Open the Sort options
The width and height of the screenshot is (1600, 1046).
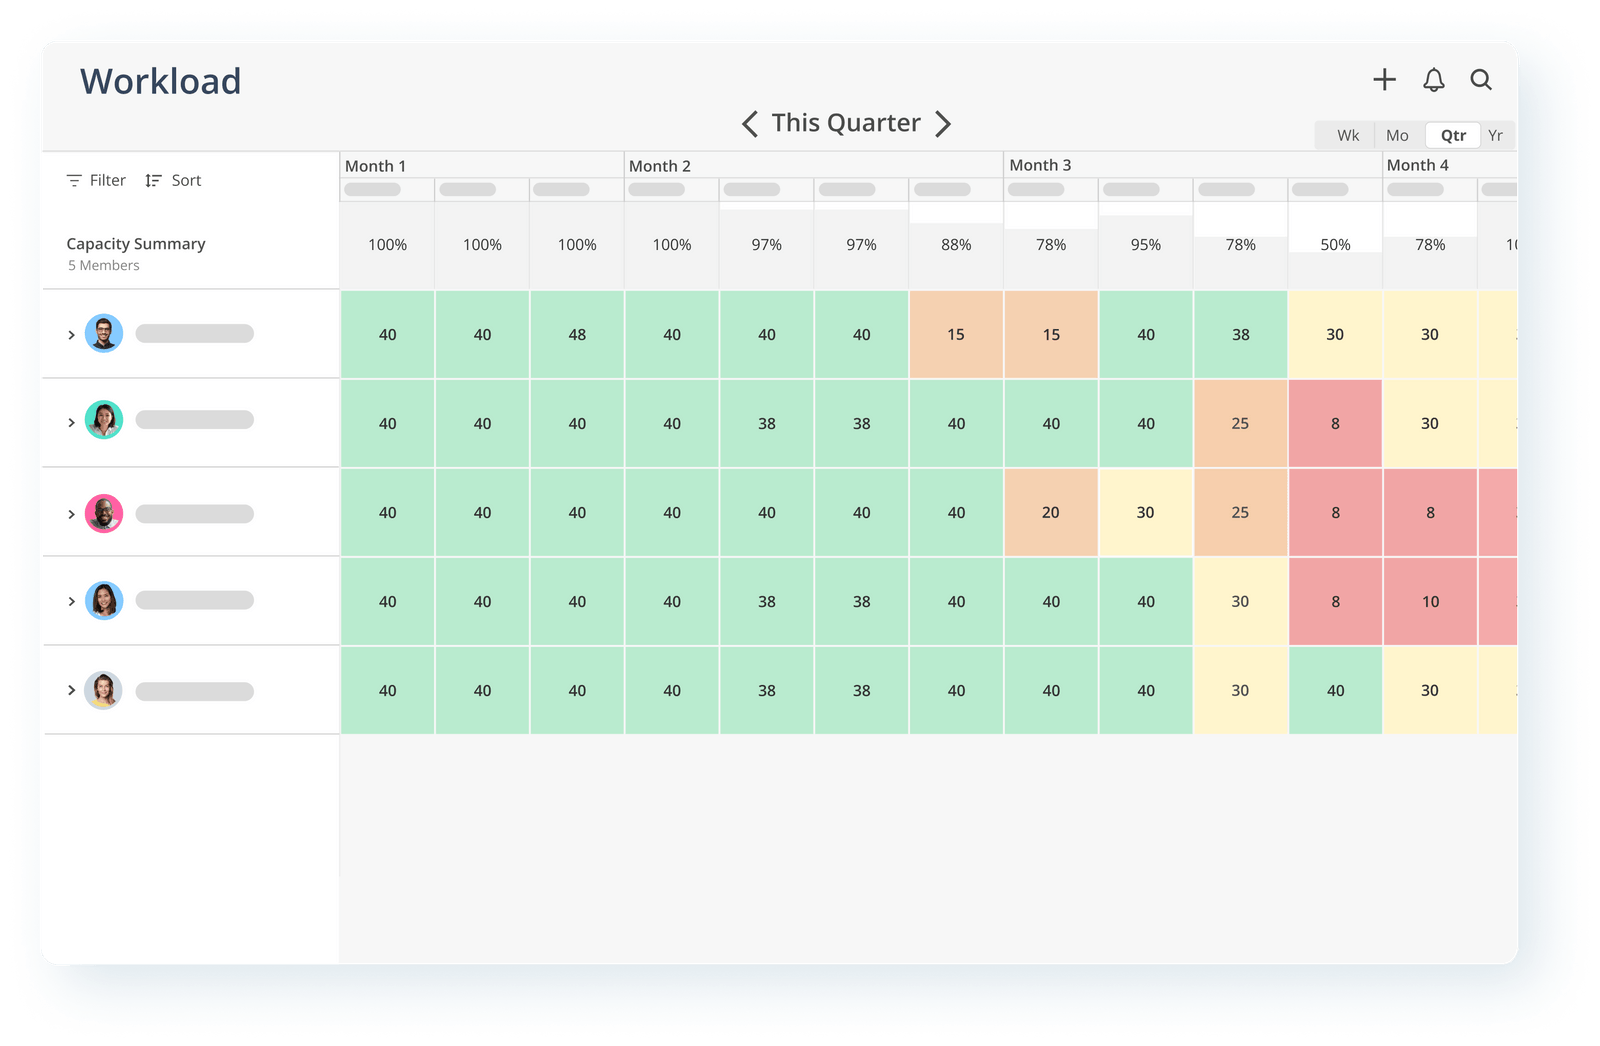coord(172,180)
